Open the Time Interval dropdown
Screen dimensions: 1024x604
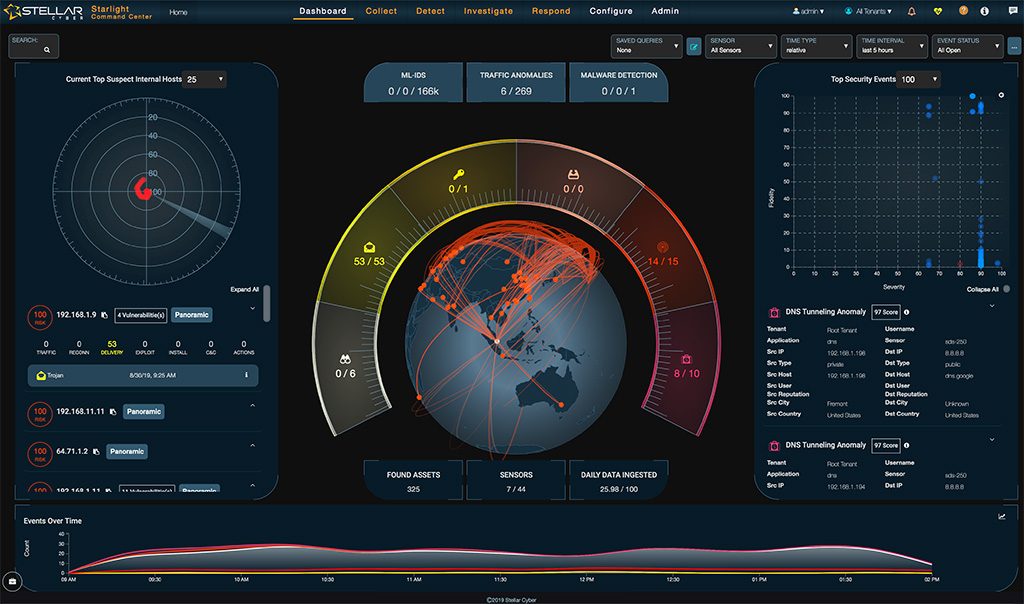coord(891,46)
